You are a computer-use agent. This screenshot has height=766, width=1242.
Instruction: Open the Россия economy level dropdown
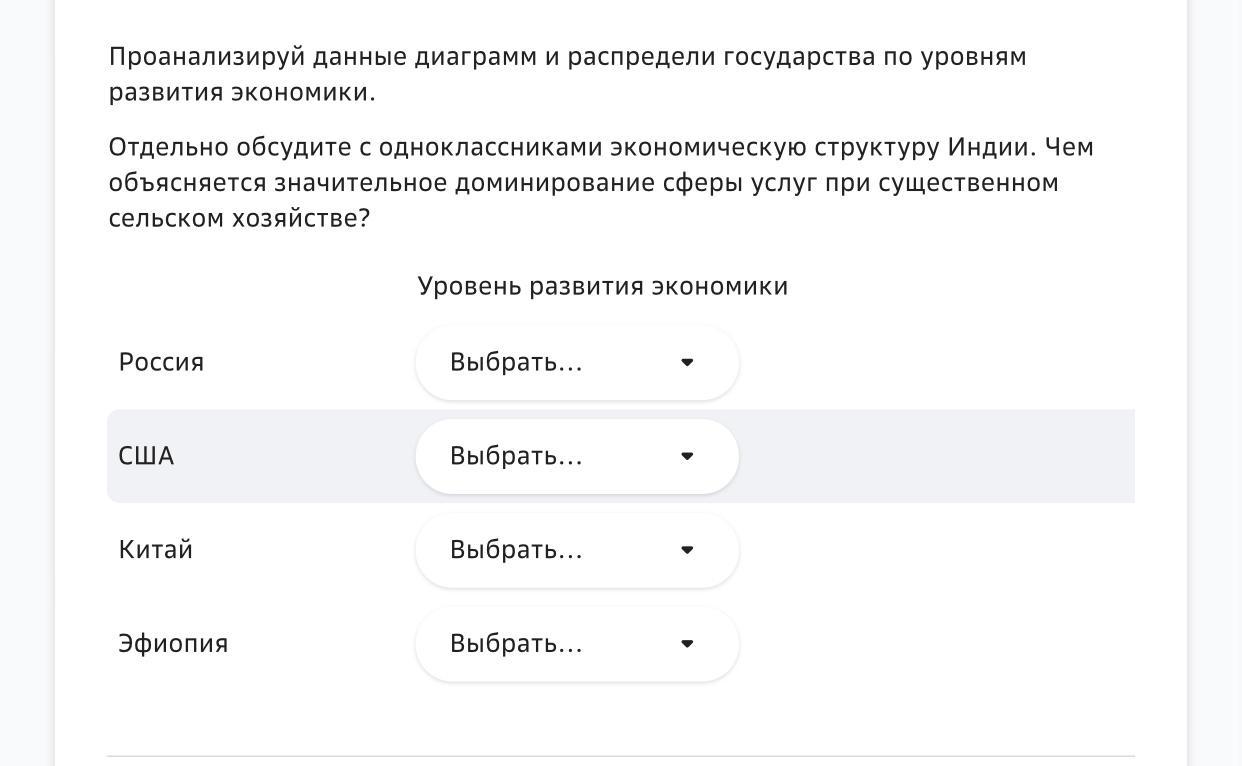click(576, 363)
